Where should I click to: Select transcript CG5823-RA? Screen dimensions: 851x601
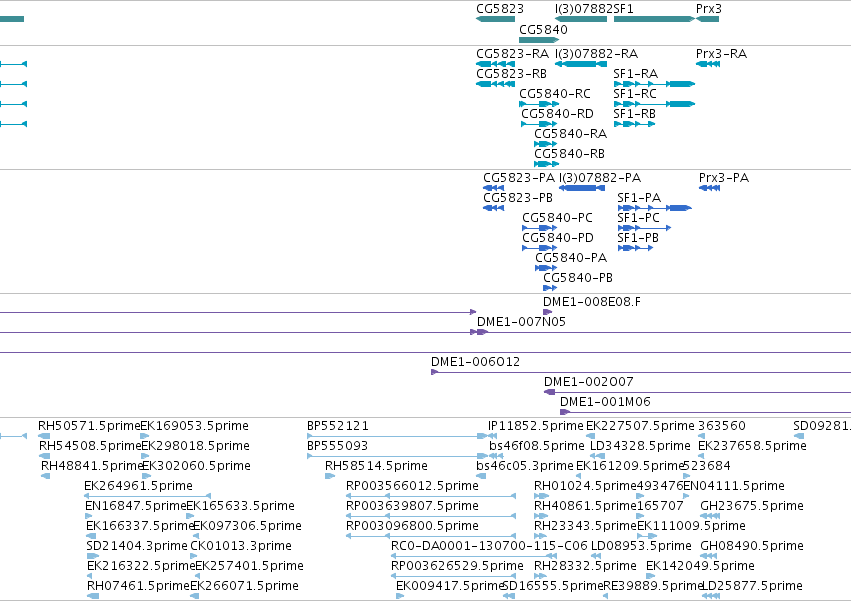pyautogui.click(x=496, y=64)
